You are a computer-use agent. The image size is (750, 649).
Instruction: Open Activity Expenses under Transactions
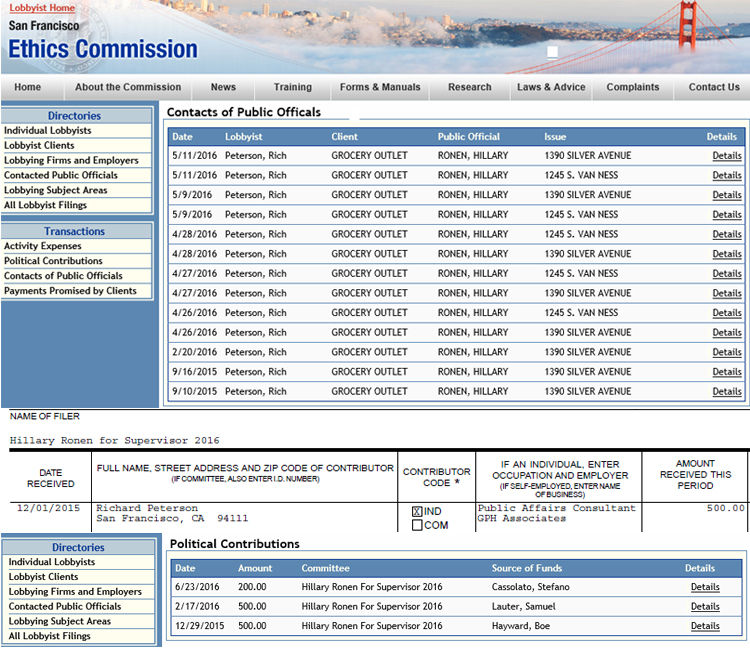43,246
